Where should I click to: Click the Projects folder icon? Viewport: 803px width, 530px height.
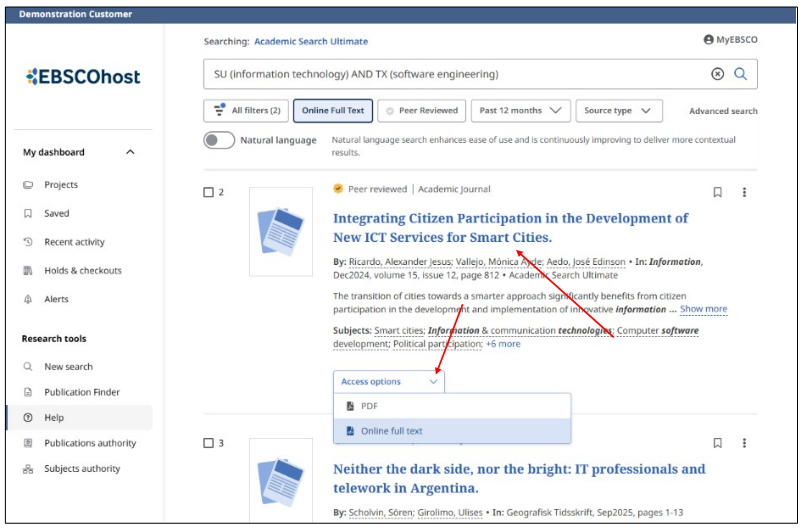click(x=28, y=184)
